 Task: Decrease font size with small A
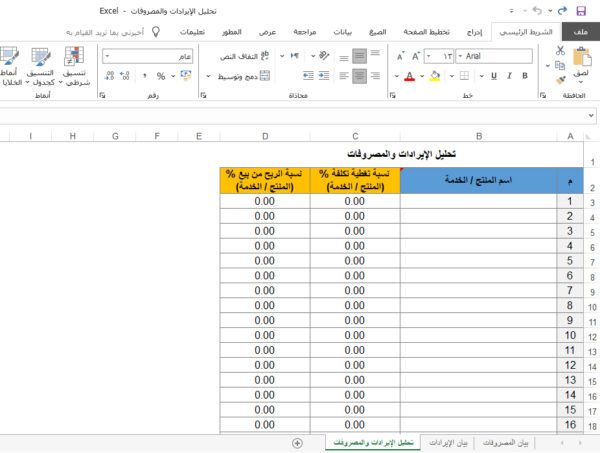(x=400, y=57)
